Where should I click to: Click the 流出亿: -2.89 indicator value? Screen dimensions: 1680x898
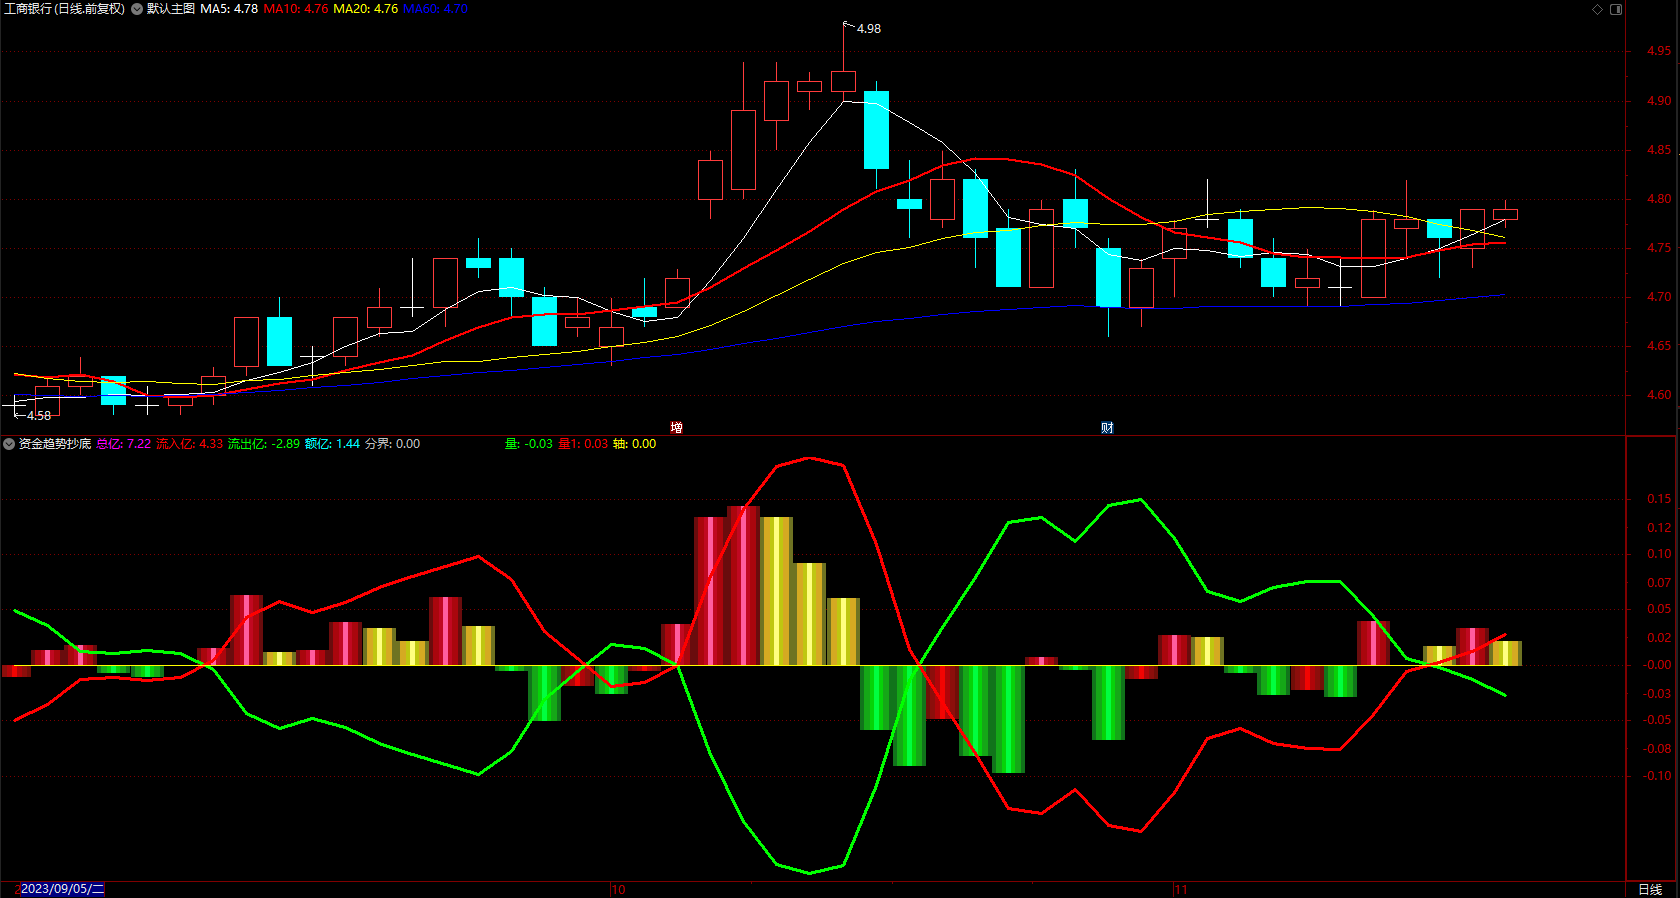(264, 444)
